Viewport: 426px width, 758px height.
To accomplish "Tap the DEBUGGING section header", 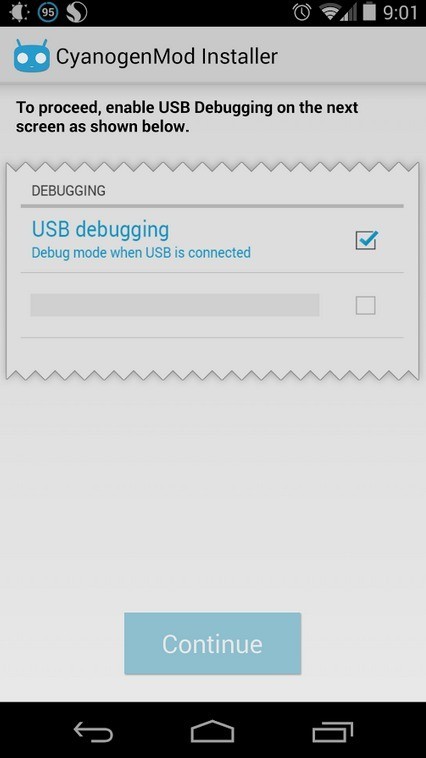I will coord(69,191).
